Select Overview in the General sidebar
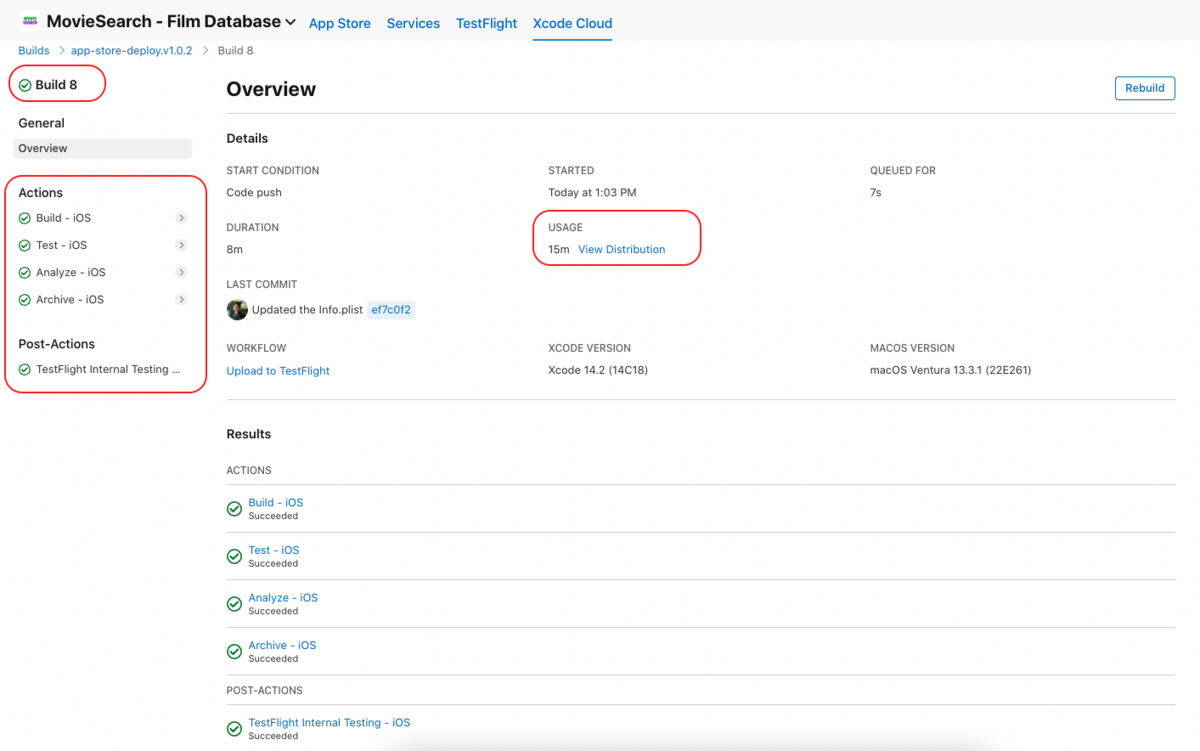 (x=103, y=148)
